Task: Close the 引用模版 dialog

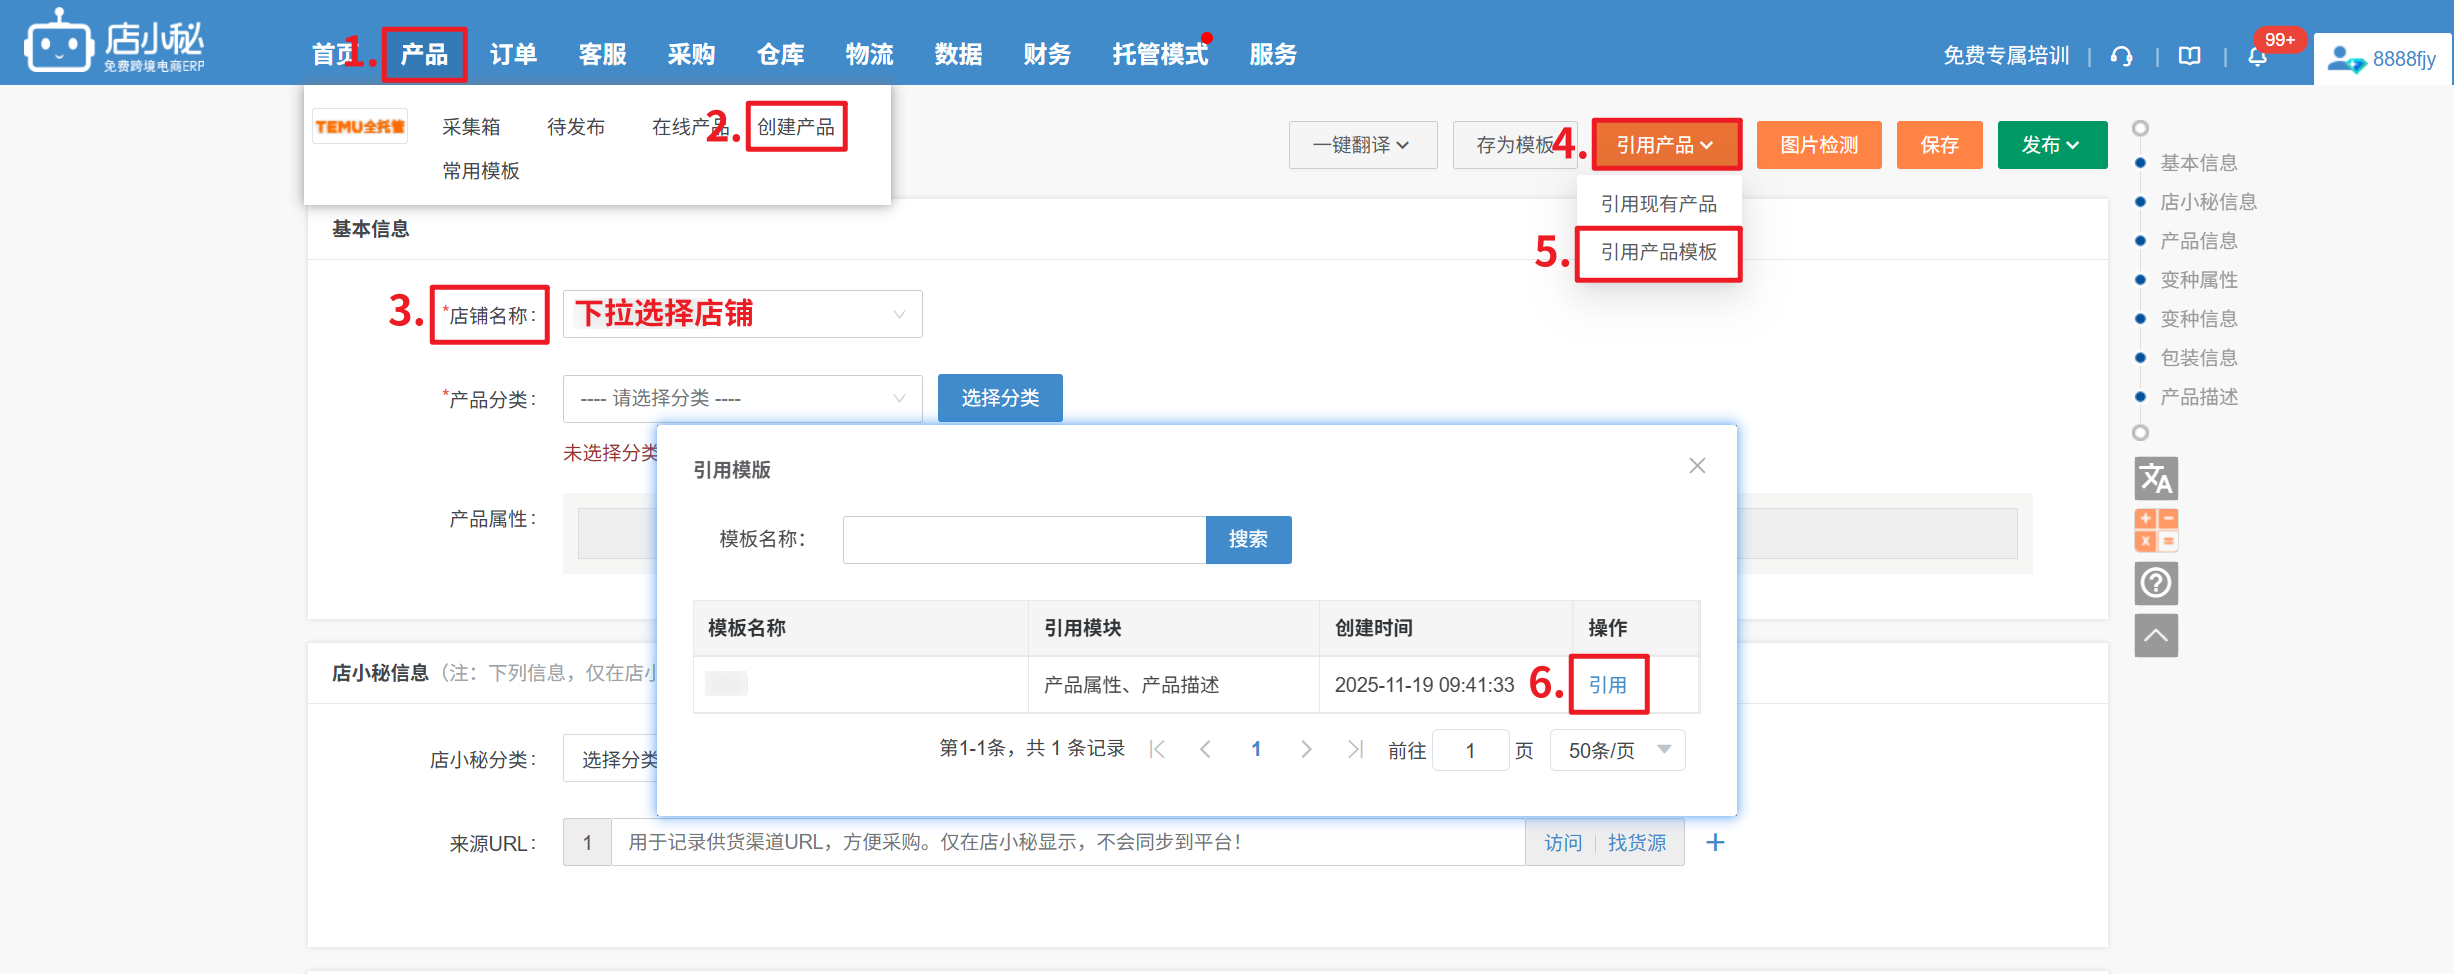Action: coord(1697,466)
